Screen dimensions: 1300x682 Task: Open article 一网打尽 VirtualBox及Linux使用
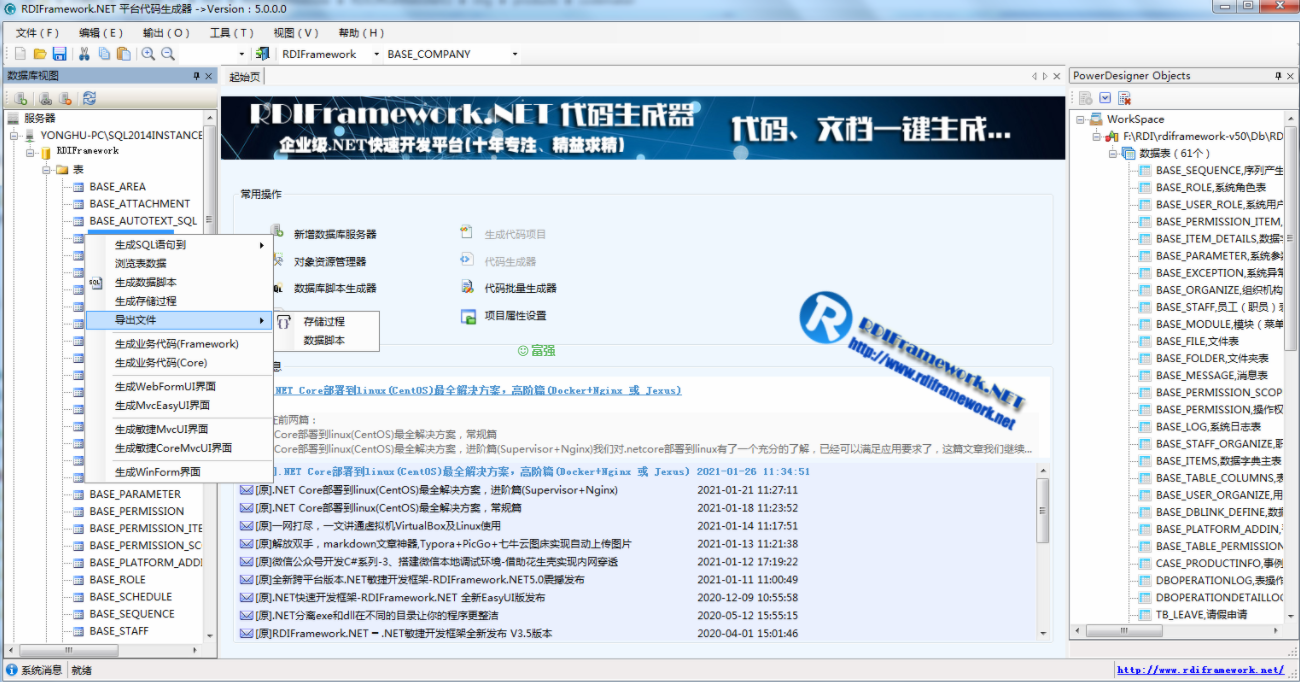pyautogui.click(x=378, y=526)
